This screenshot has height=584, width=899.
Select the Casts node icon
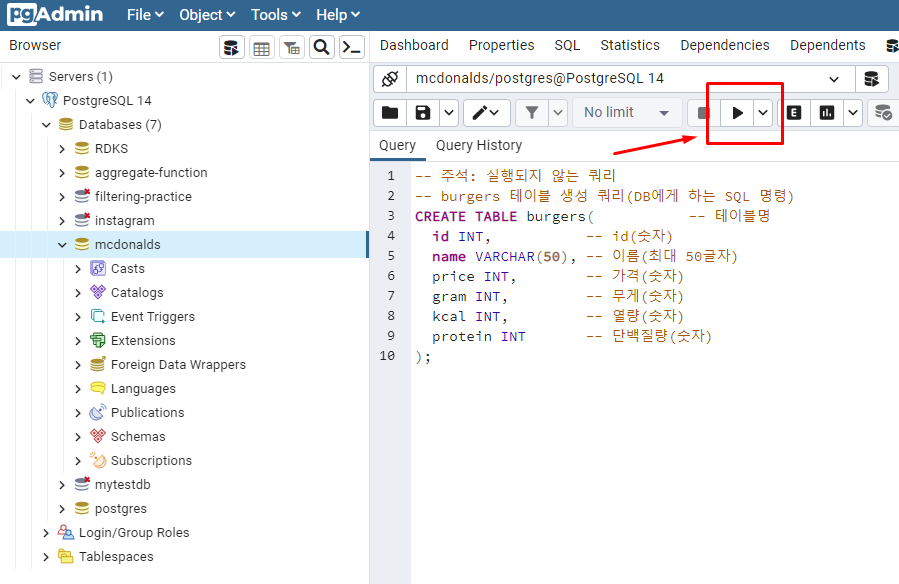click(98, 268)
